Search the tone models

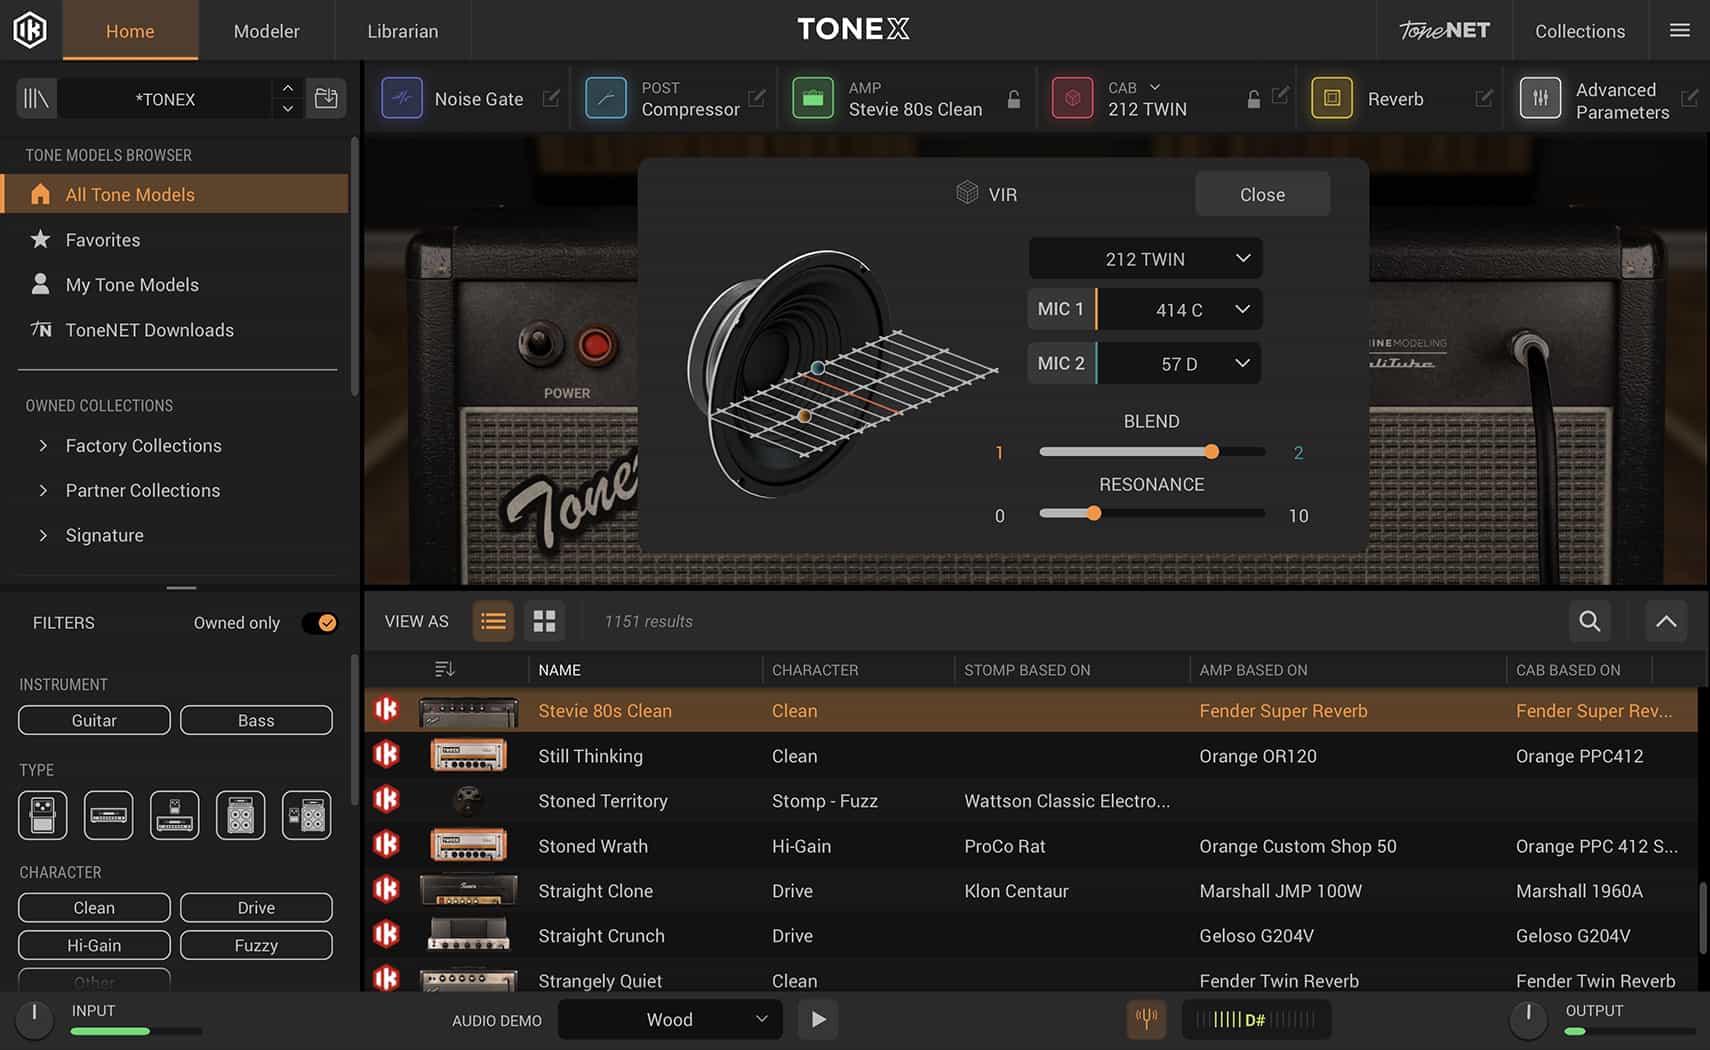pos(1590,621)
